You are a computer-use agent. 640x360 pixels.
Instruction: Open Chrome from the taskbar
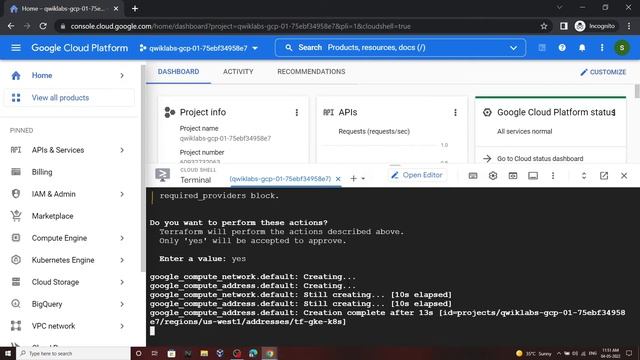tap(269, 353)
